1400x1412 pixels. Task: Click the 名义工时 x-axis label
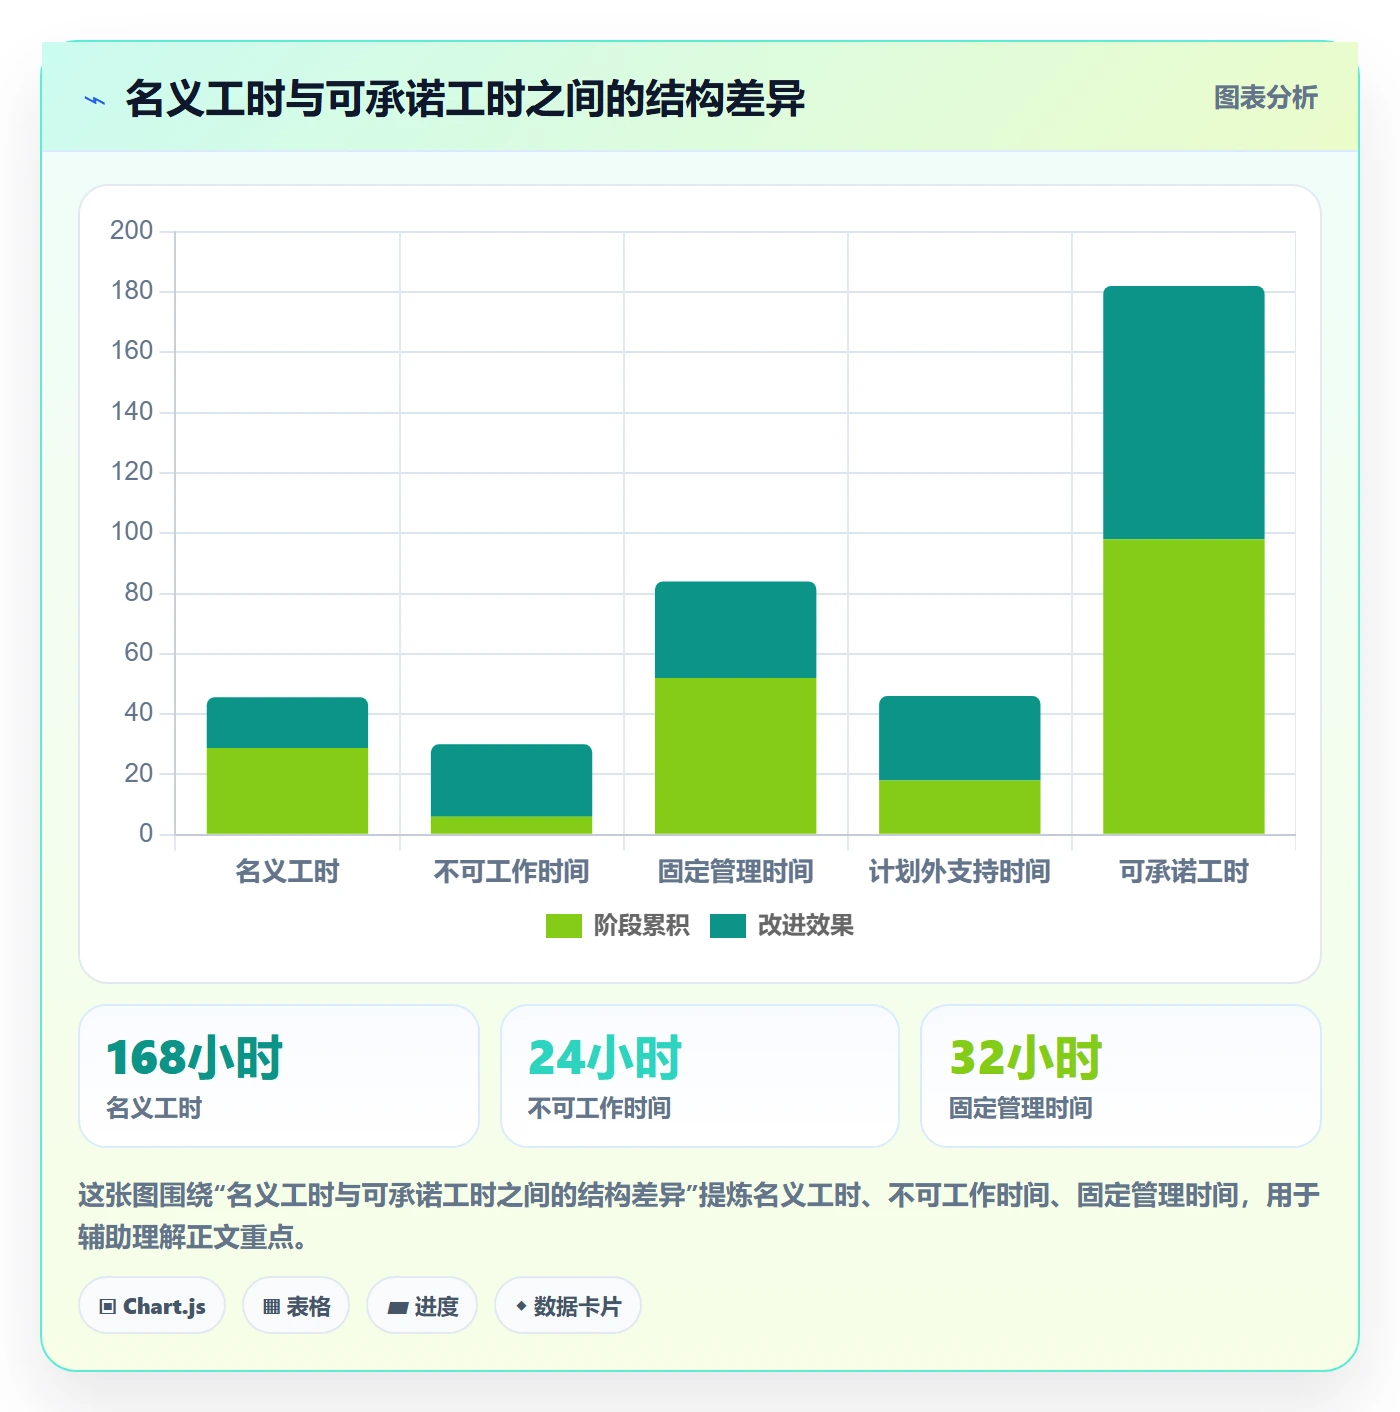[287, 872]
